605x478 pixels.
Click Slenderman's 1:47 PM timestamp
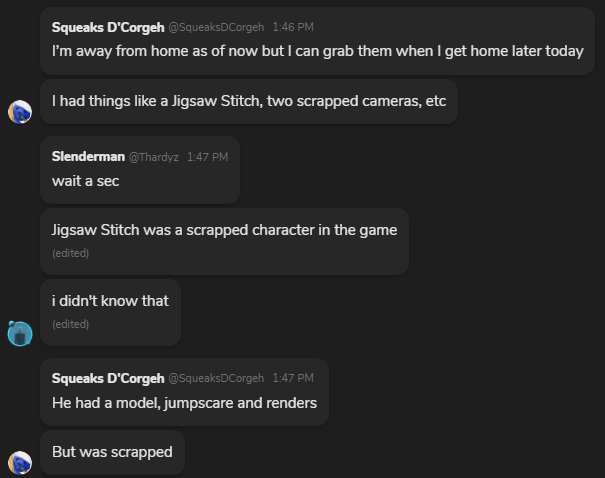207,157
